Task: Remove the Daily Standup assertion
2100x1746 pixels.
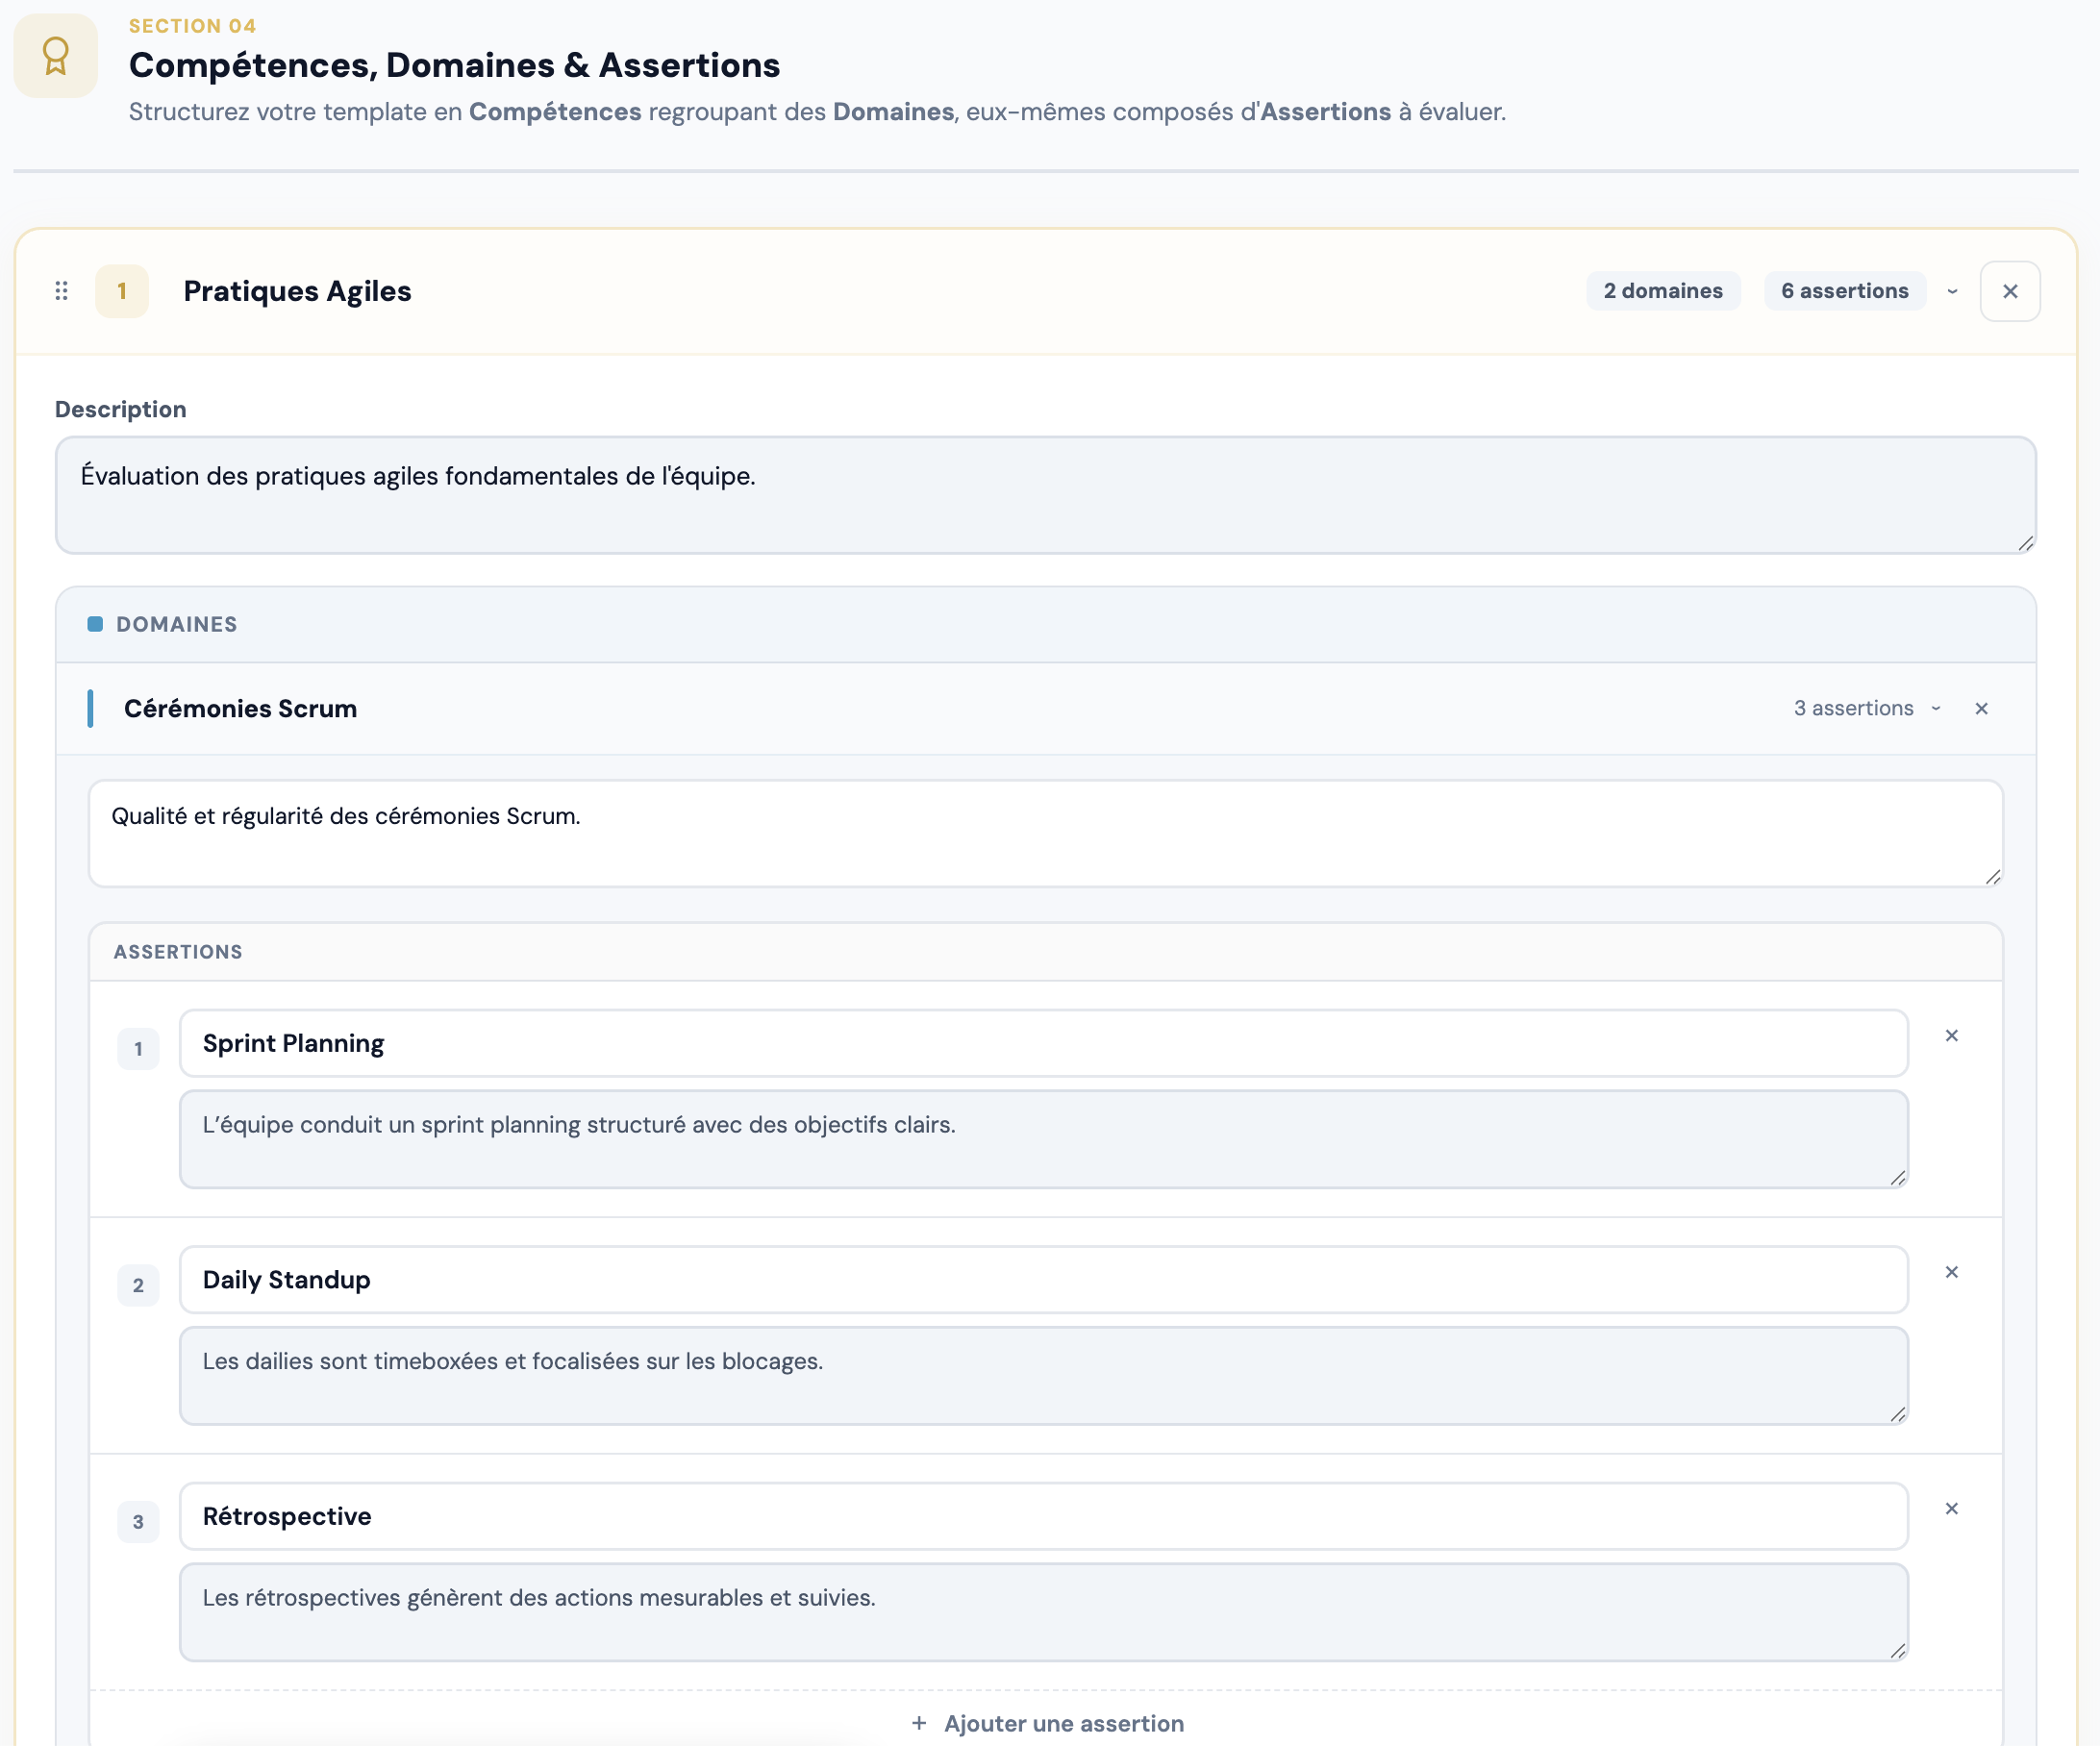Action: pos(1951,1272)
